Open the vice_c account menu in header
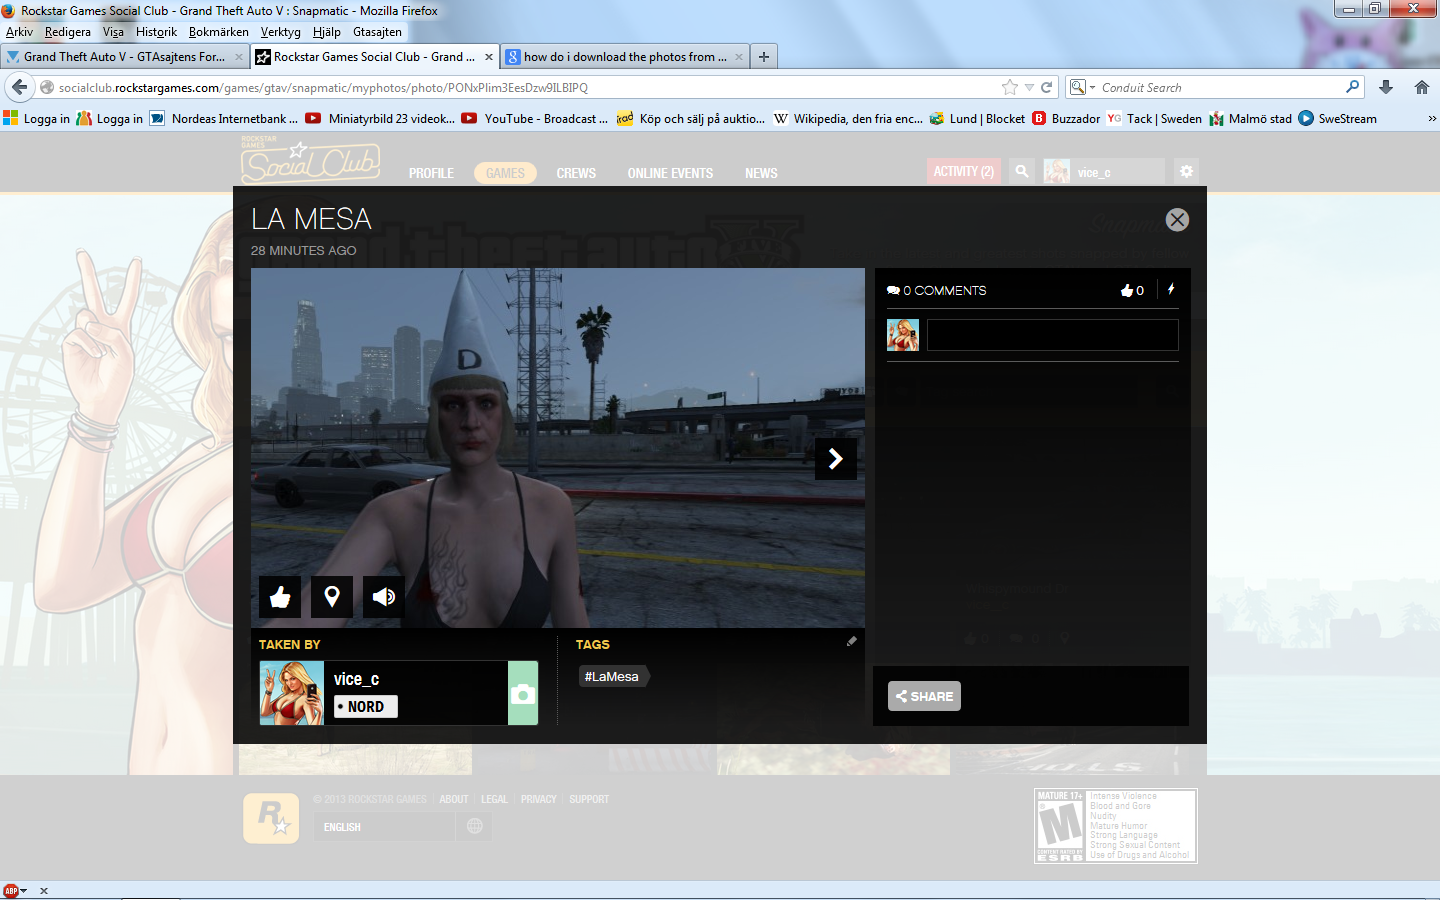The height and width of the screenshot is (900, 1440). (x=1104, y=171)
